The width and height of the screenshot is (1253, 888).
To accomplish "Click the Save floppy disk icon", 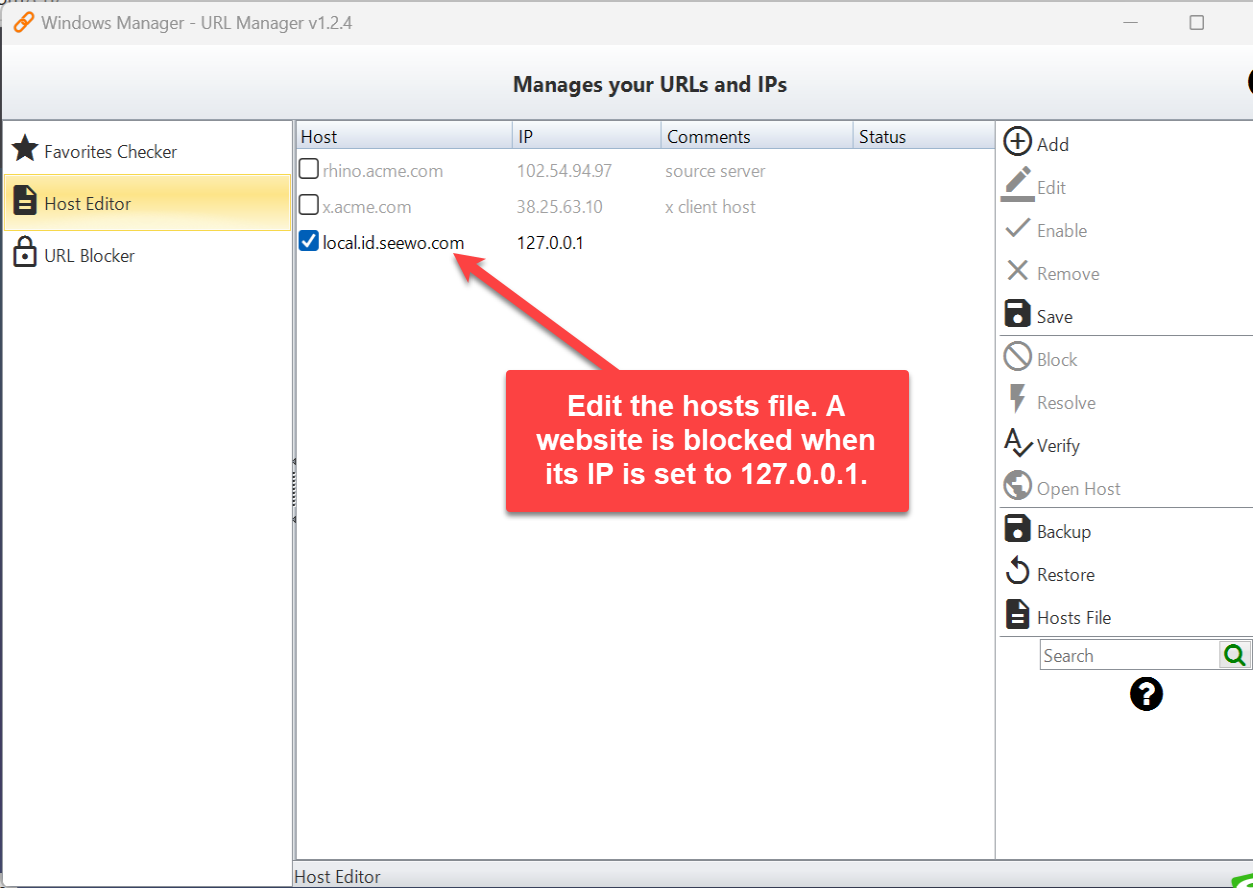I will (1017, 314).
